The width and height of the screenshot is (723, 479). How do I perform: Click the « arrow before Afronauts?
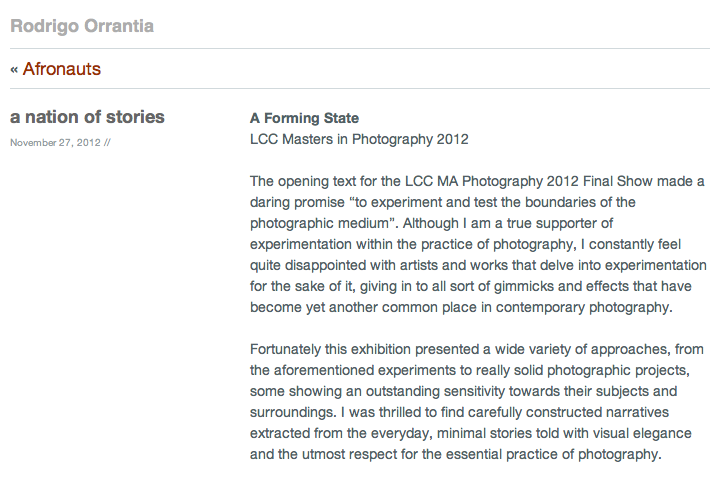pyautogui.click(x=14, y=70)
